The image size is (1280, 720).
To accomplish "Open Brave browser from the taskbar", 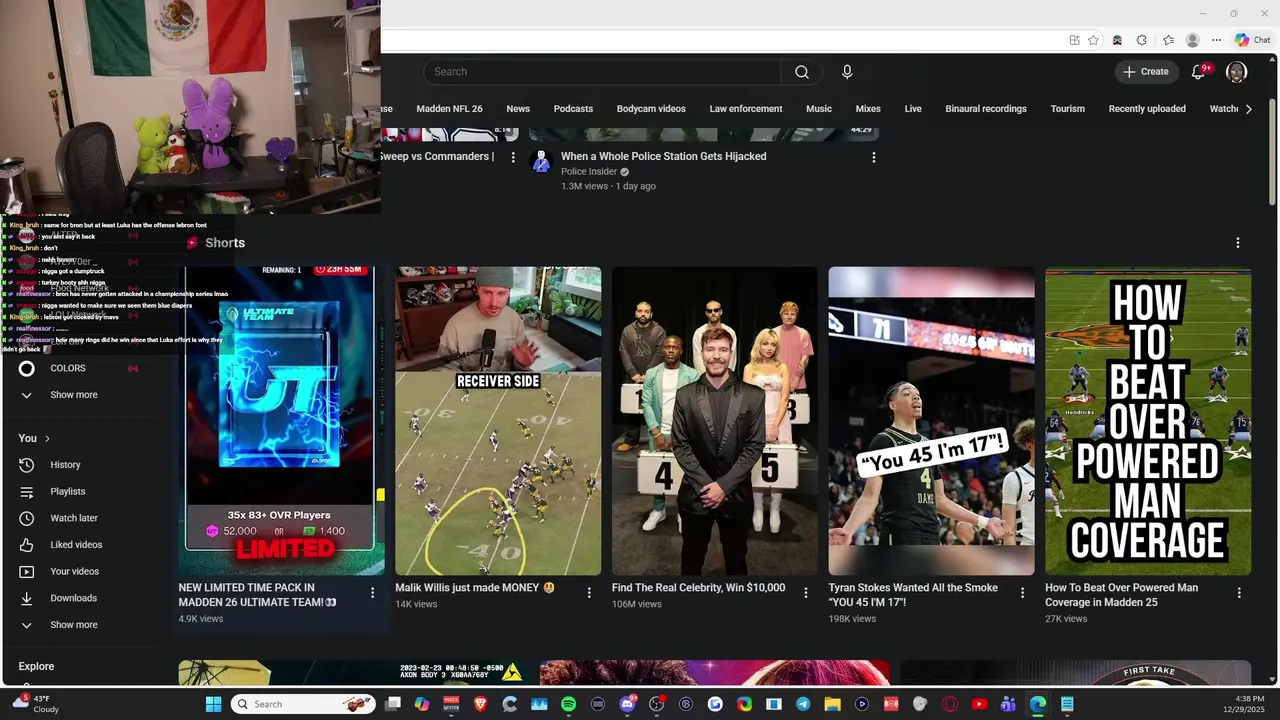I will pyautogui.click(x=481, y=704).
